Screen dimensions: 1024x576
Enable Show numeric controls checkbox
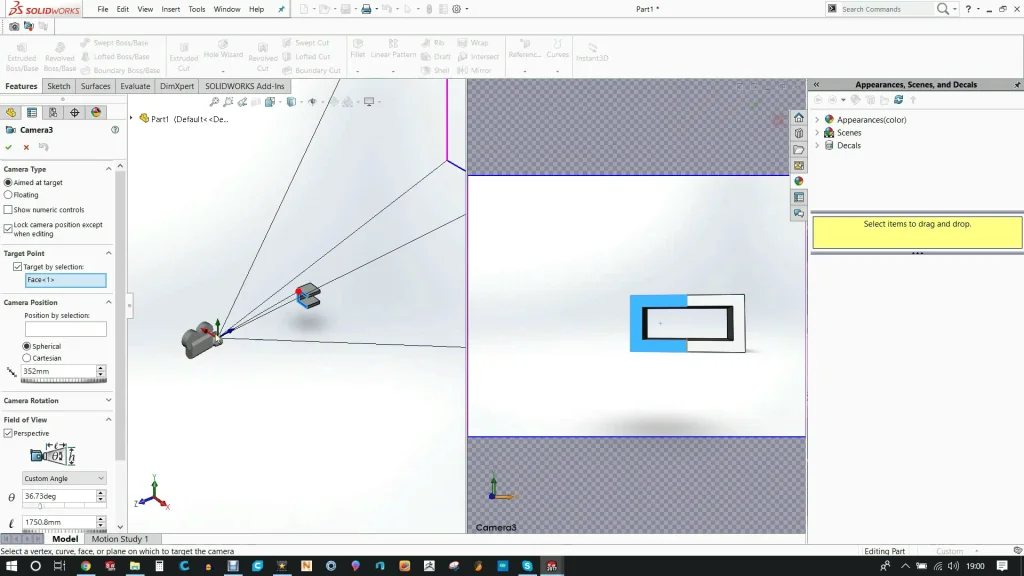pos(8,210)
